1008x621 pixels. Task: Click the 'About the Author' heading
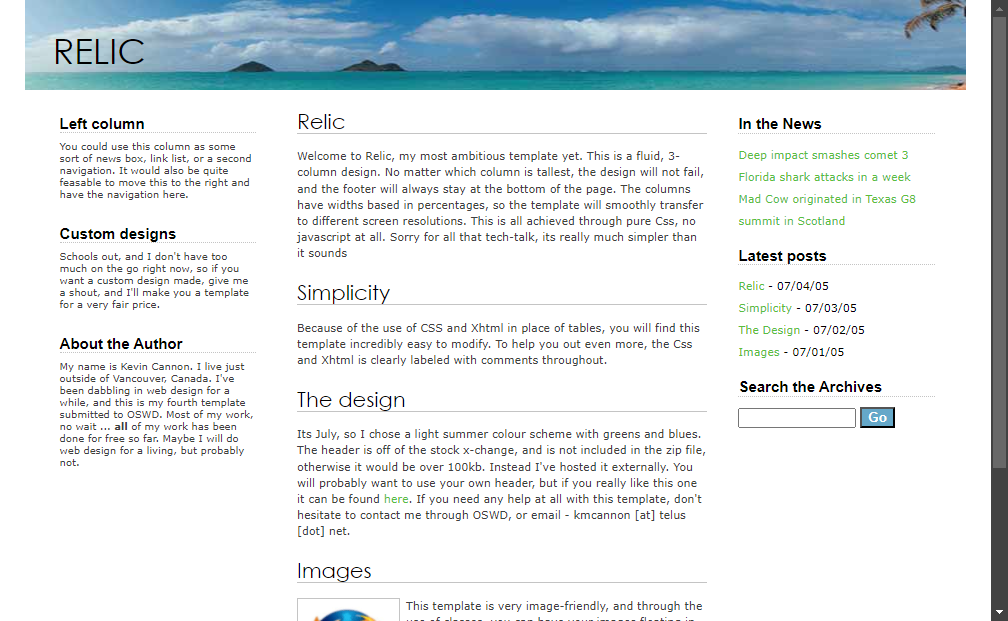click(x=121, y=344)
